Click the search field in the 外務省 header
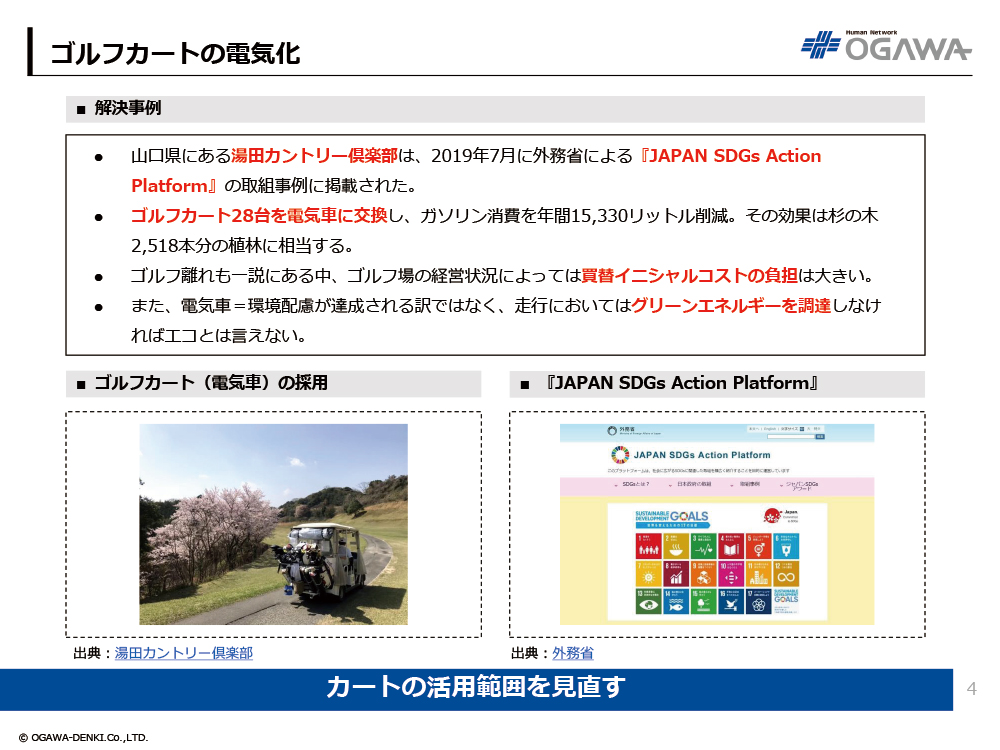The width and height of the screenshot is (1000, 750). point(788,436)
